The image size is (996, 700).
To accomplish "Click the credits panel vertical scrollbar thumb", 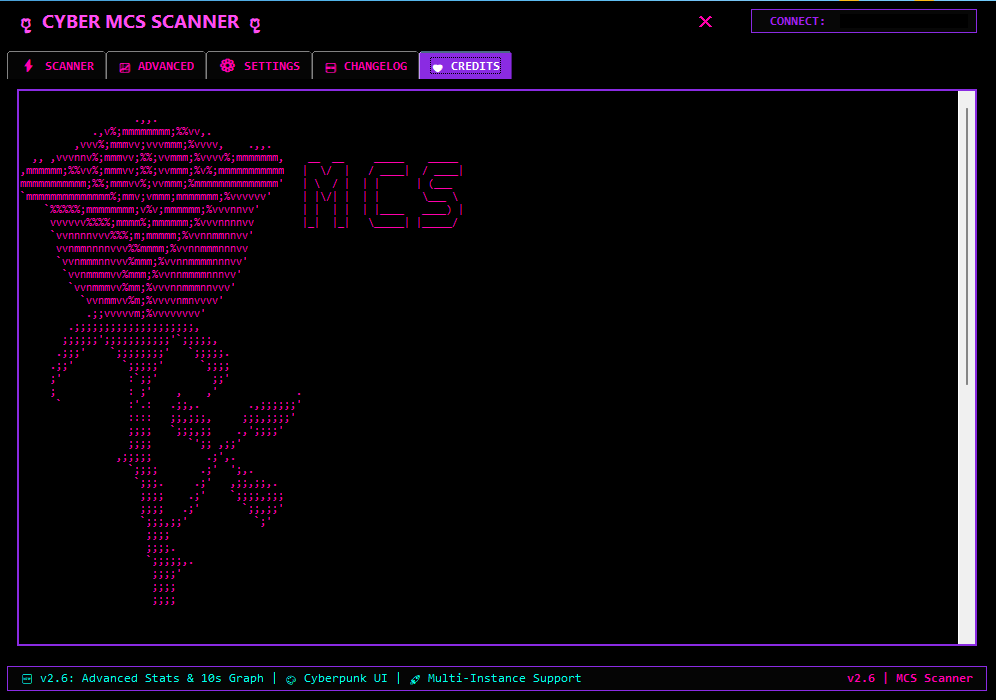I will tap(966, 245).
